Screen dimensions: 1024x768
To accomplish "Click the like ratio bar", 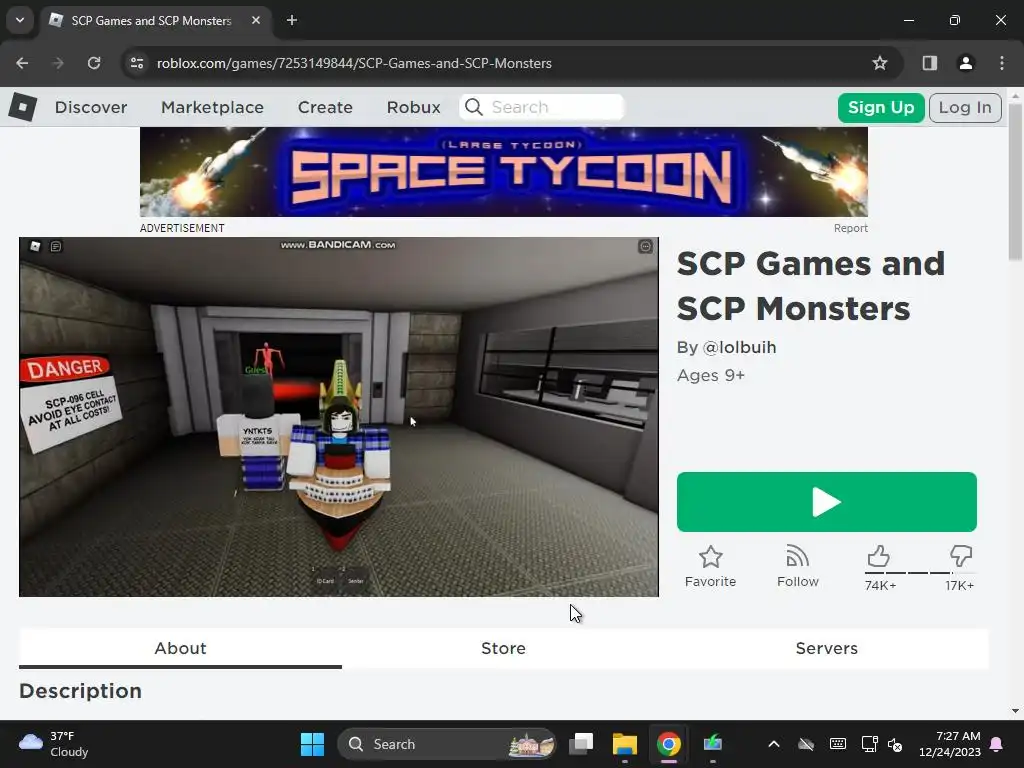I will pos(920,573).
